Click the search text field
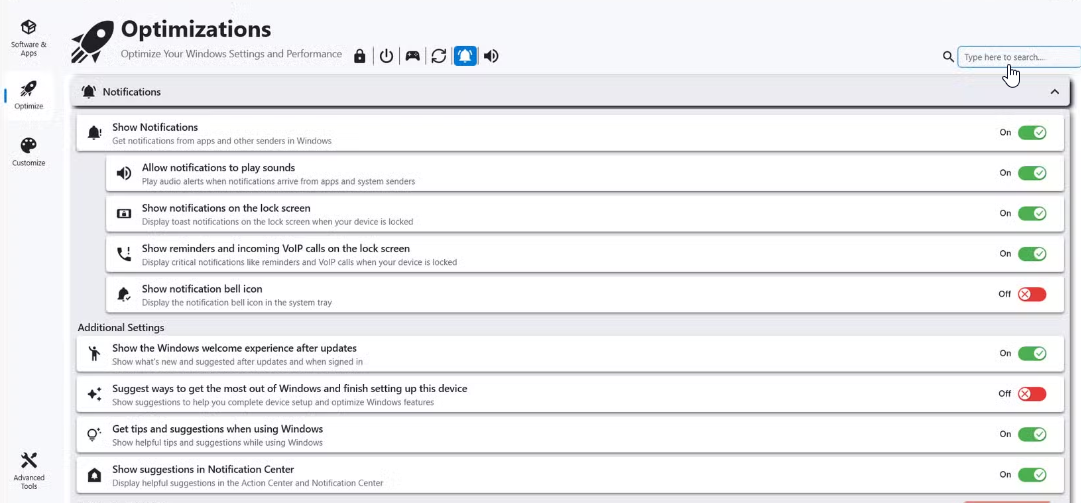The image size is (1081, 503). tap(1017, 57)
